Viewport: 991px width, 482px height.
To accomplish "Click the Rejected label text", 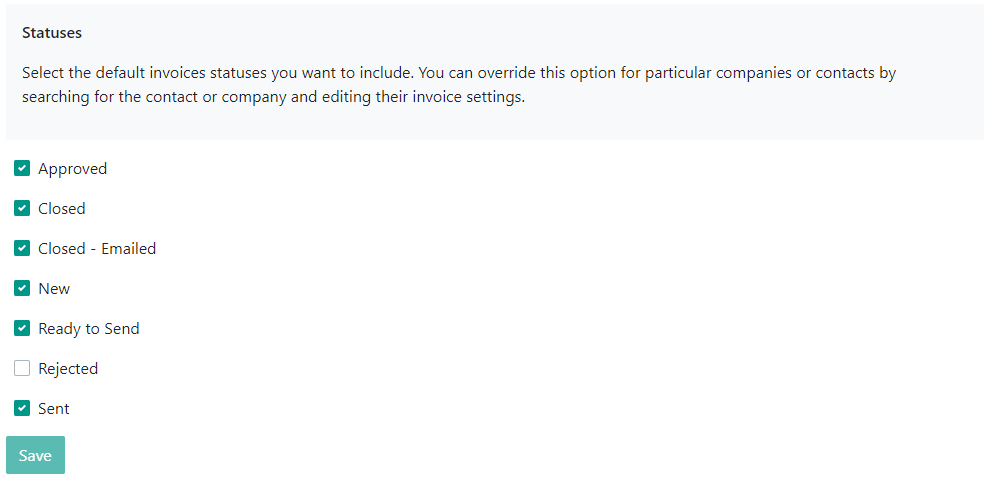I will point(68,368).
